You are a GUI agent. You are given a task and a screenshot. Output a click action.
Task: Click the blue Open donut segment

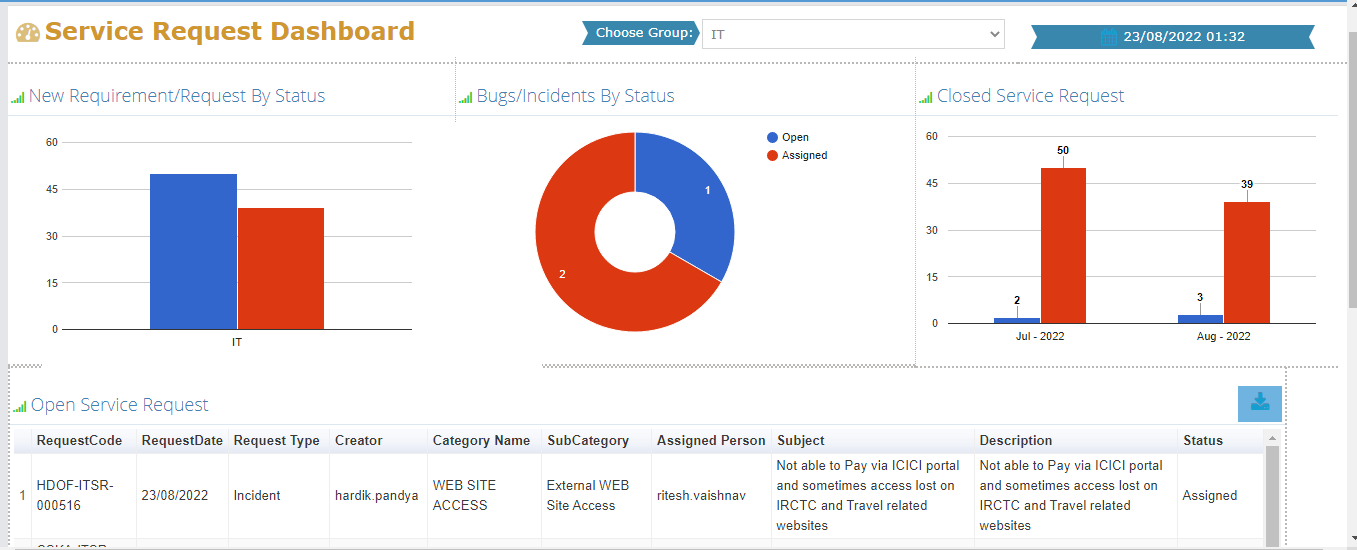pyautogui.click(x=695, y=200)
